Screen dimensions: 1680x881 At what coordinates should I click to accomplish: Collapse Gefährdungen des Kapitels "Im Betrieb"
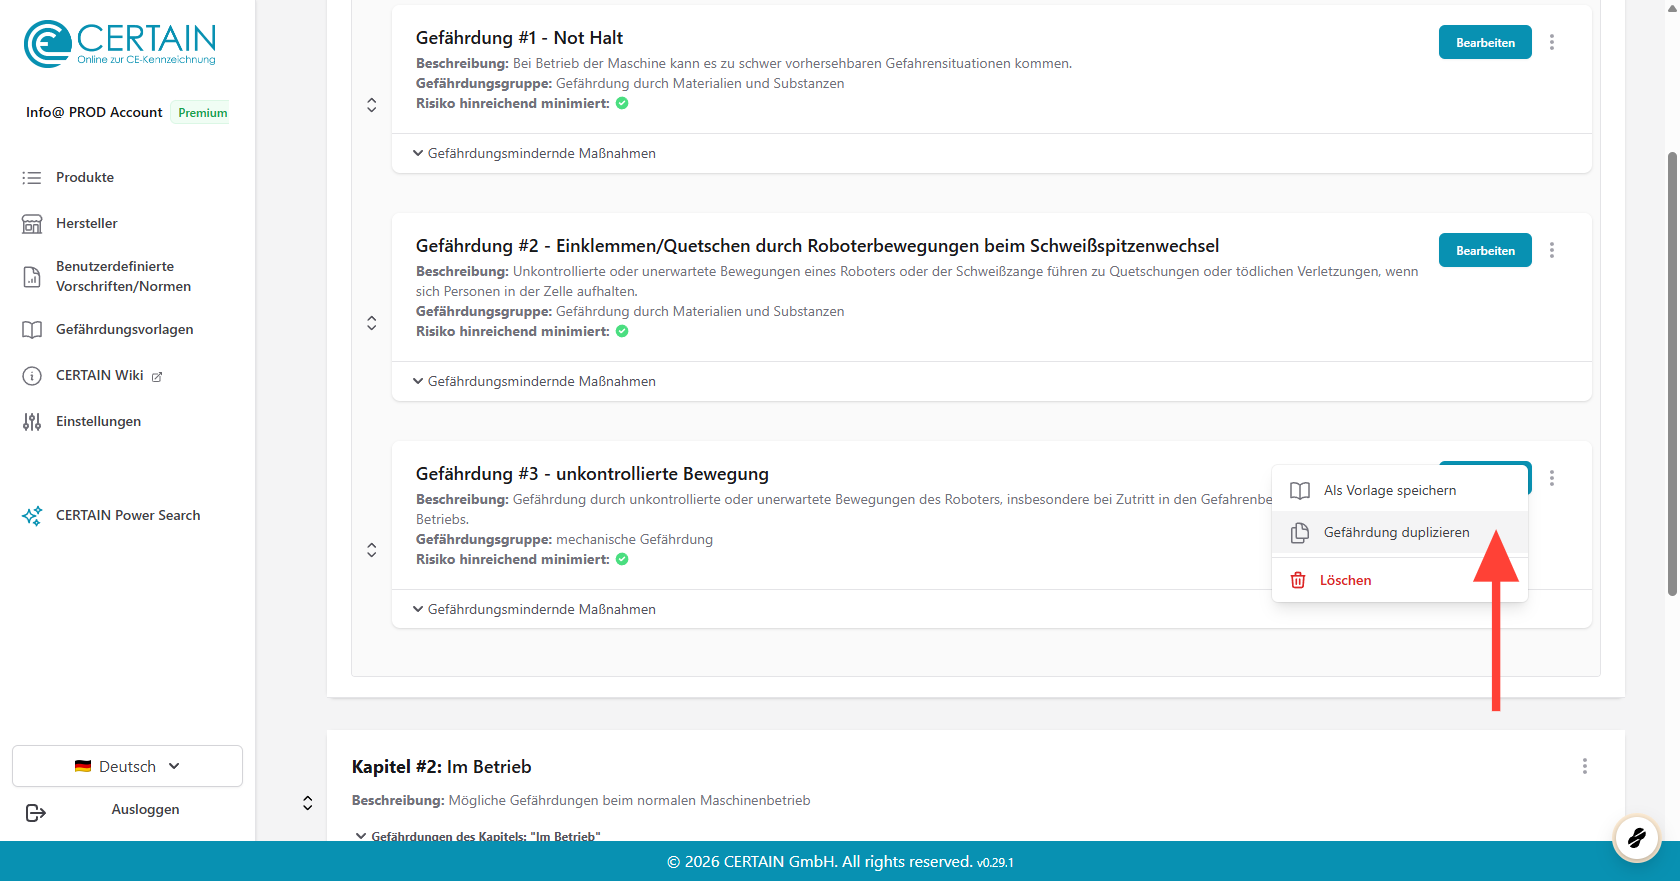478,836
